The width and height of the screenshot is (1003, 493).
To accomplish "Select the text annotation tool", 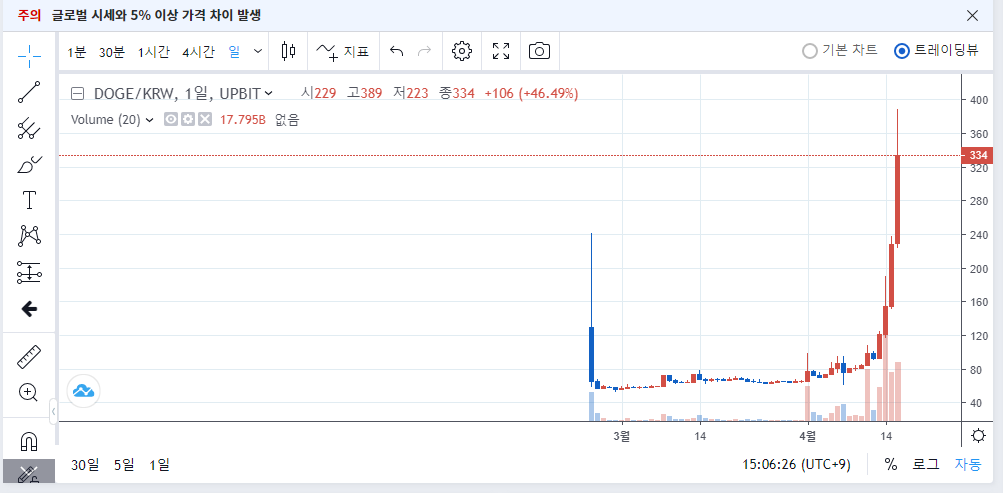I will (x=29, y=200).
